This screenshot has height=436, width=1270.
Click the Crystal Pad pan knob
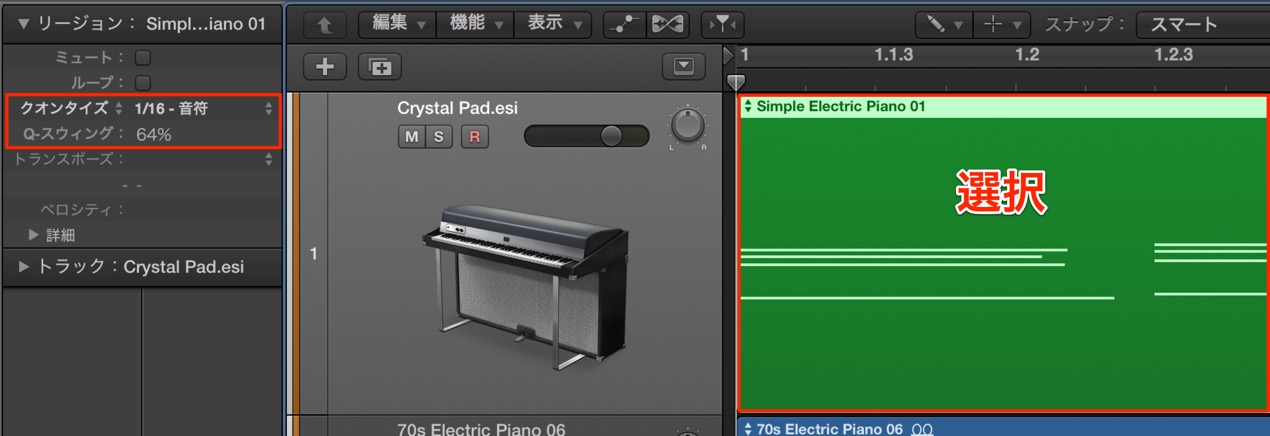pyautogui.click(x=687, y=127)
